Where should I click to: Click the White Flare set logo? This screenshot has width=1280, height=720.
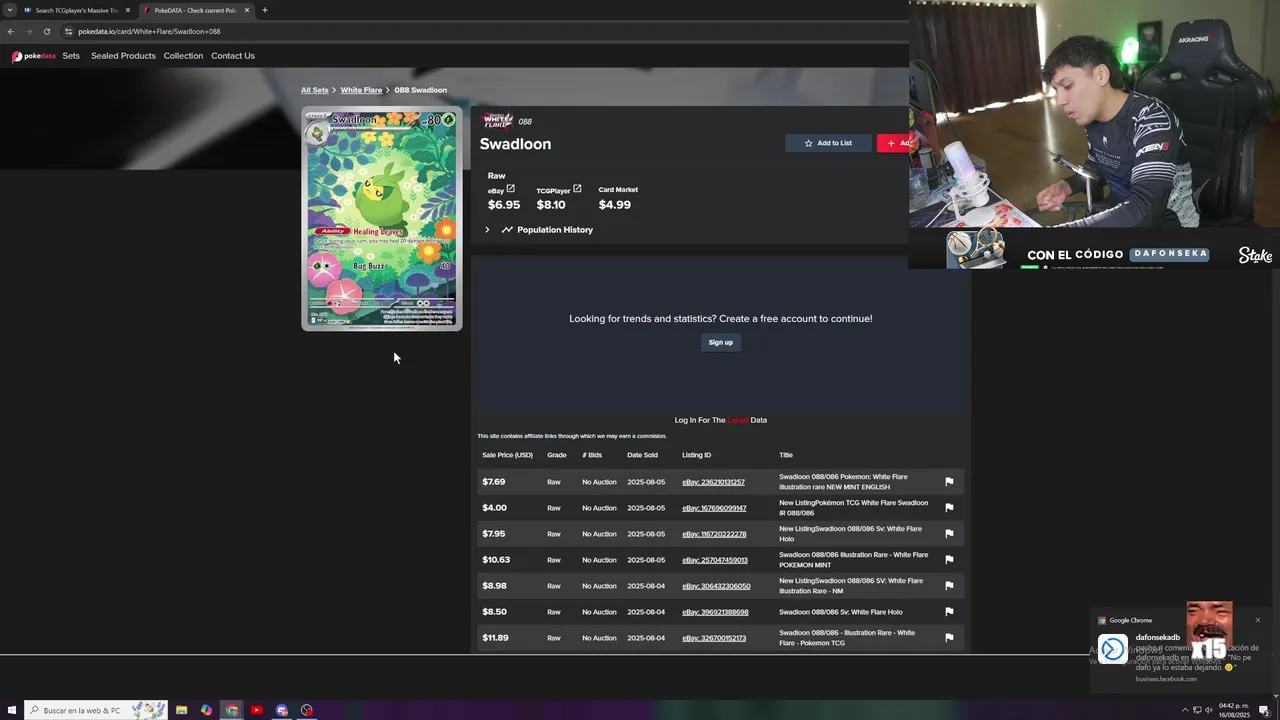pyautogui.click(x=498, y=121)
